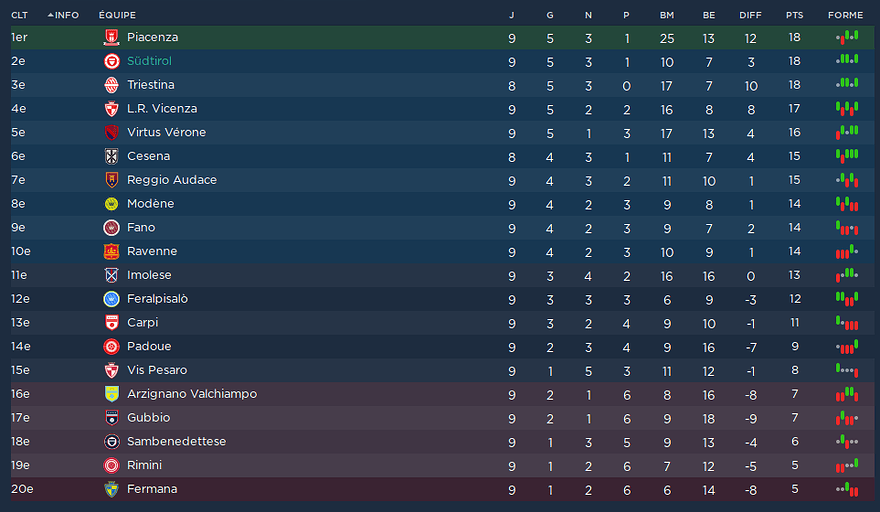The height and width of the screenshot is (512, 880).
Task: Click the Triestina team crest
Action: pos(111,85)
